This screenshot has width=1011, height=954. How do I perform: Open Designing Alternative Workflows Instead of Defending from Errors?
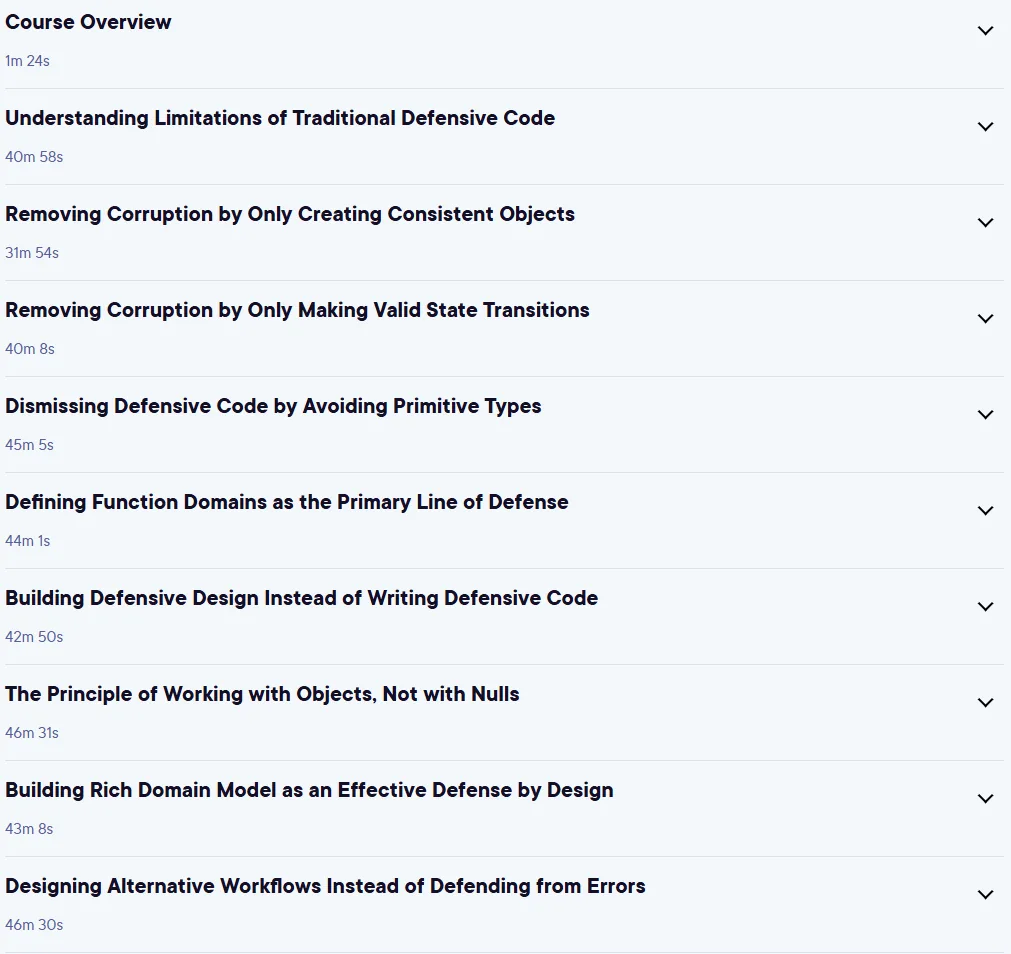[x=326, y=886]
